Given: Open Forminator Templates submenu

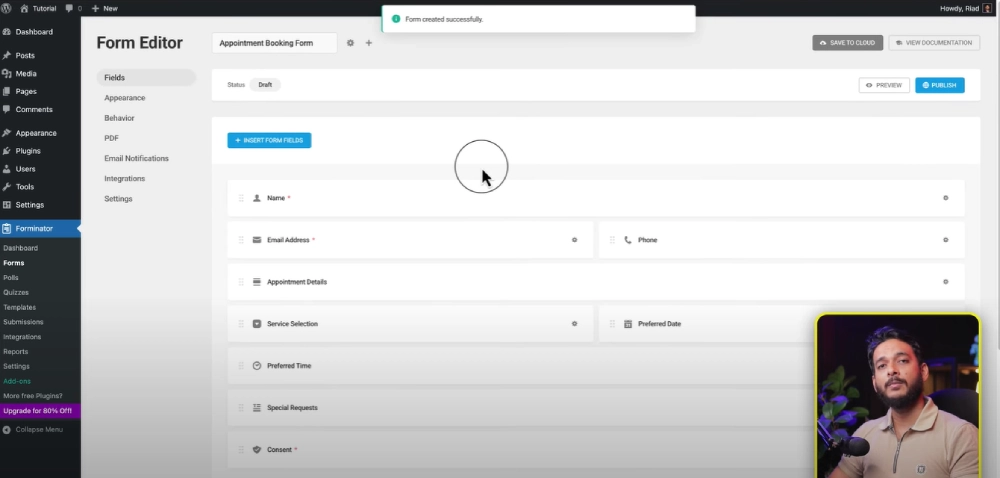Looking at the screenshot, I should point(19,307).
